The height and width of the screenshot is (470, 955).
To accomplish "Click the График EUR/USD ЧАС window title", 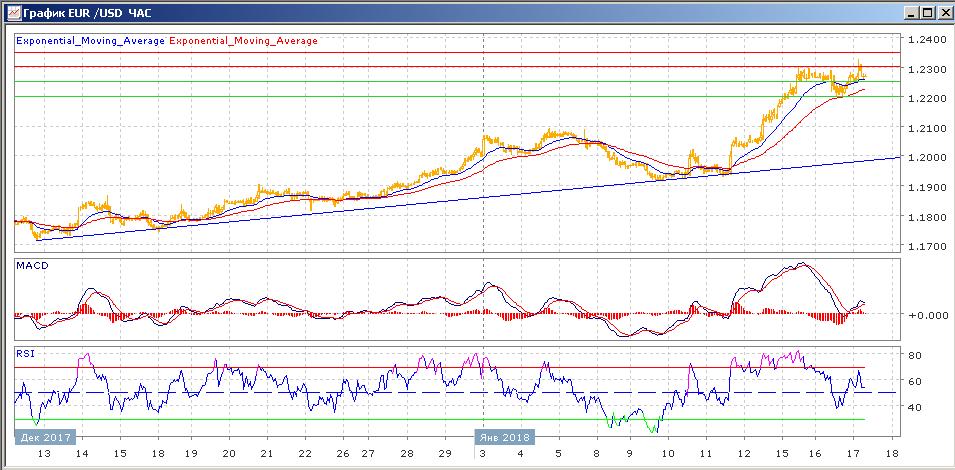I will click(88, 12).
